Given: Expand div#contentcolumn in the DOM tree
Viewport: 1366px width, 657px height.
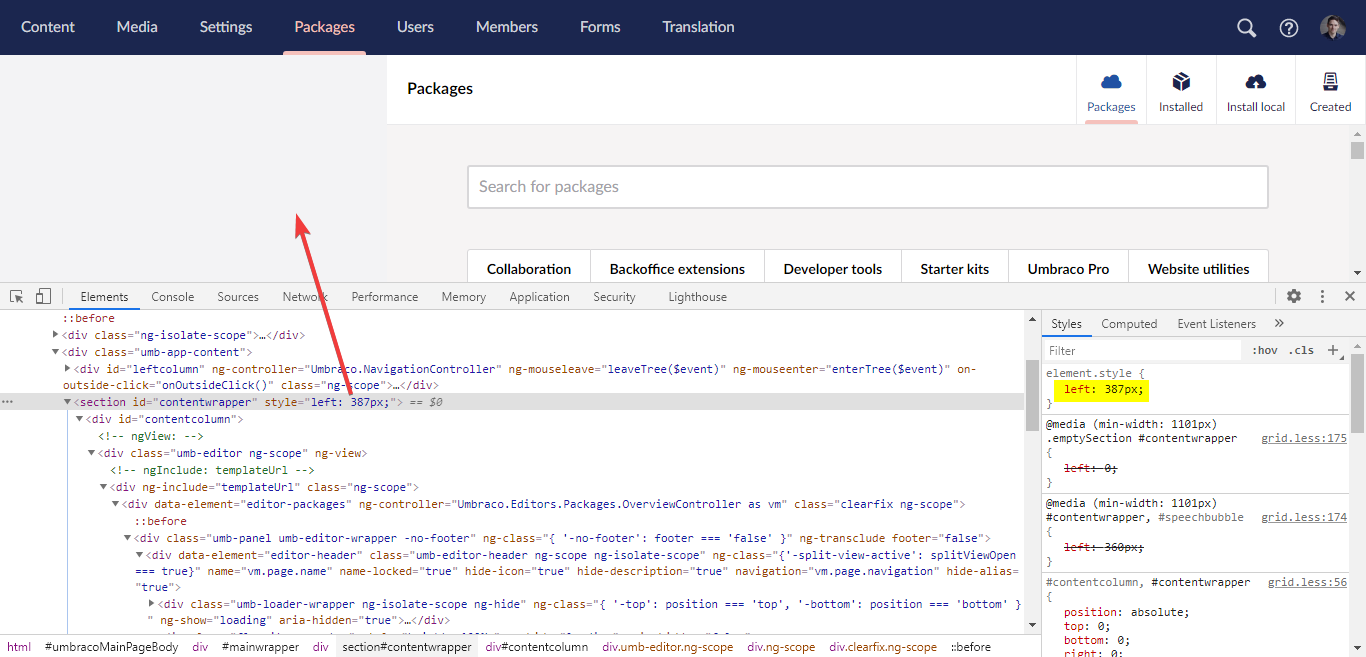Looking at the screenshot, I should pyautogui.click(x=78, y=418).
